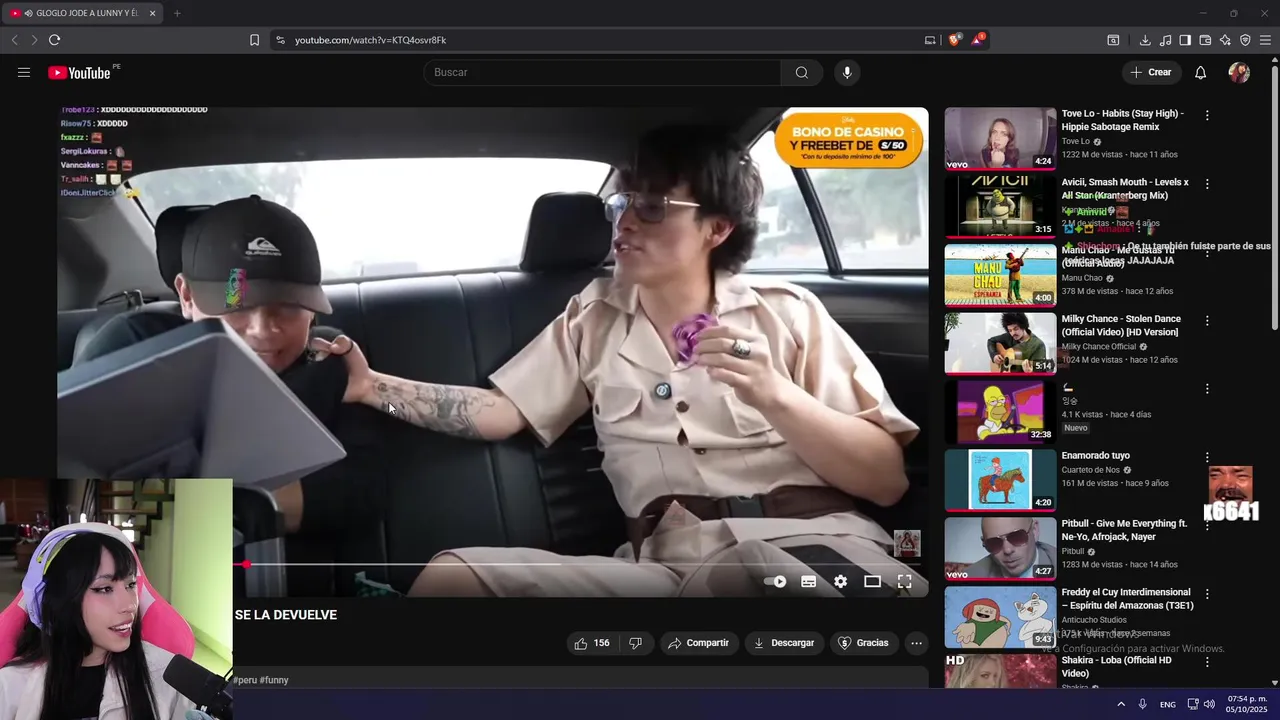Open the browser main menu
The width and height of the screenshot is (1280, 720).
pyautogui.click(x=1265, y=40)
